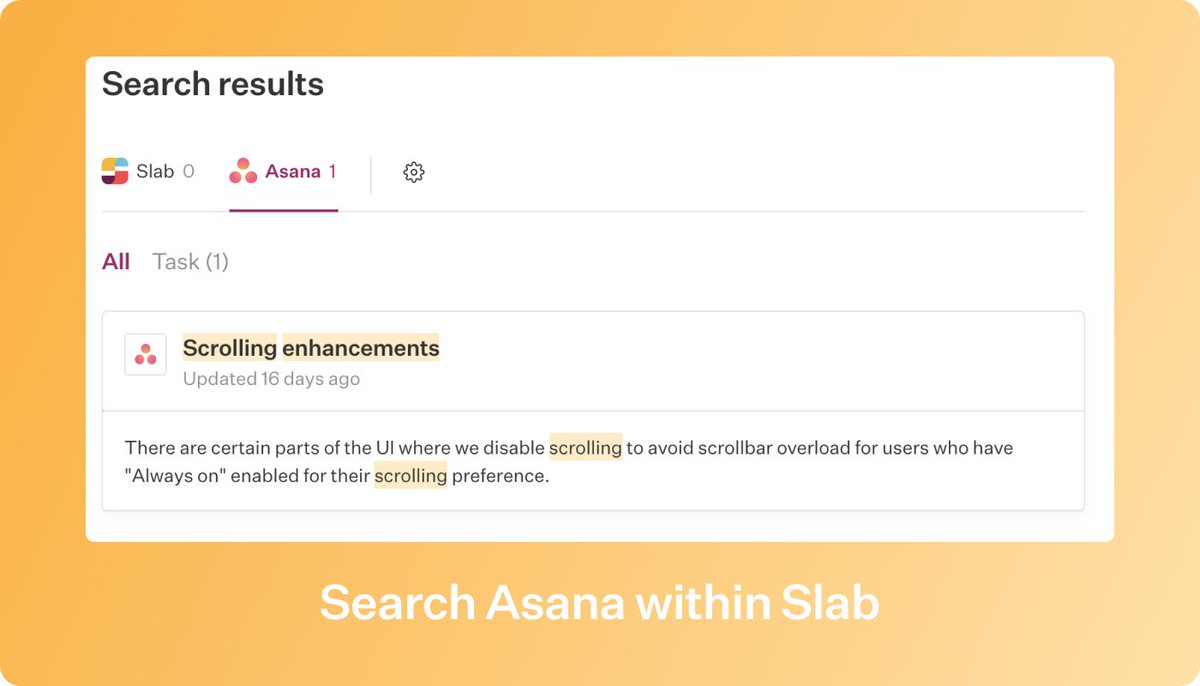Image resolution: width=1200 pixels, height=686 pixels.
Task: Select the Asana results tab
Action: (x=283, y=171)
